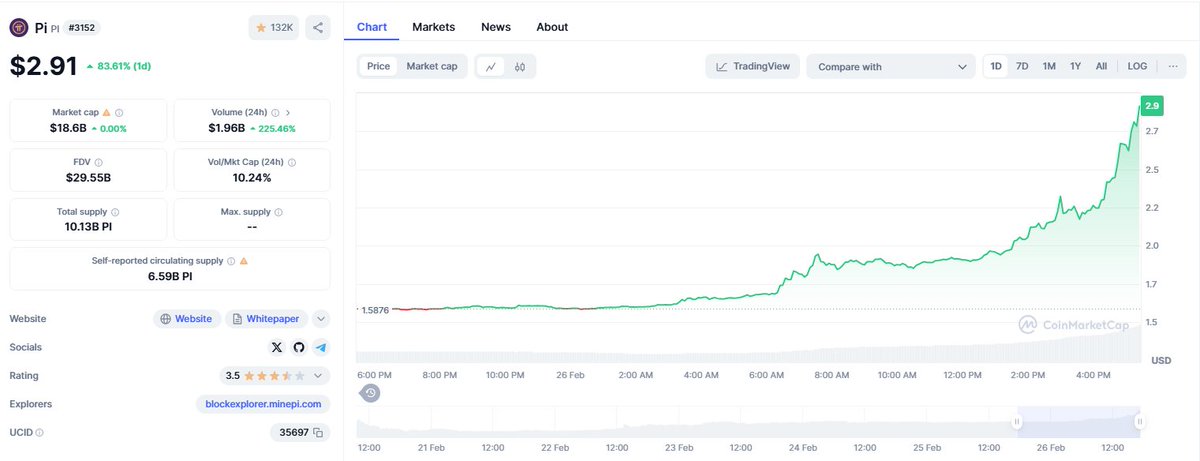Click the selected range window on navigator
This screenshot has height=461, width=1200.
(x=1079, y=422)
